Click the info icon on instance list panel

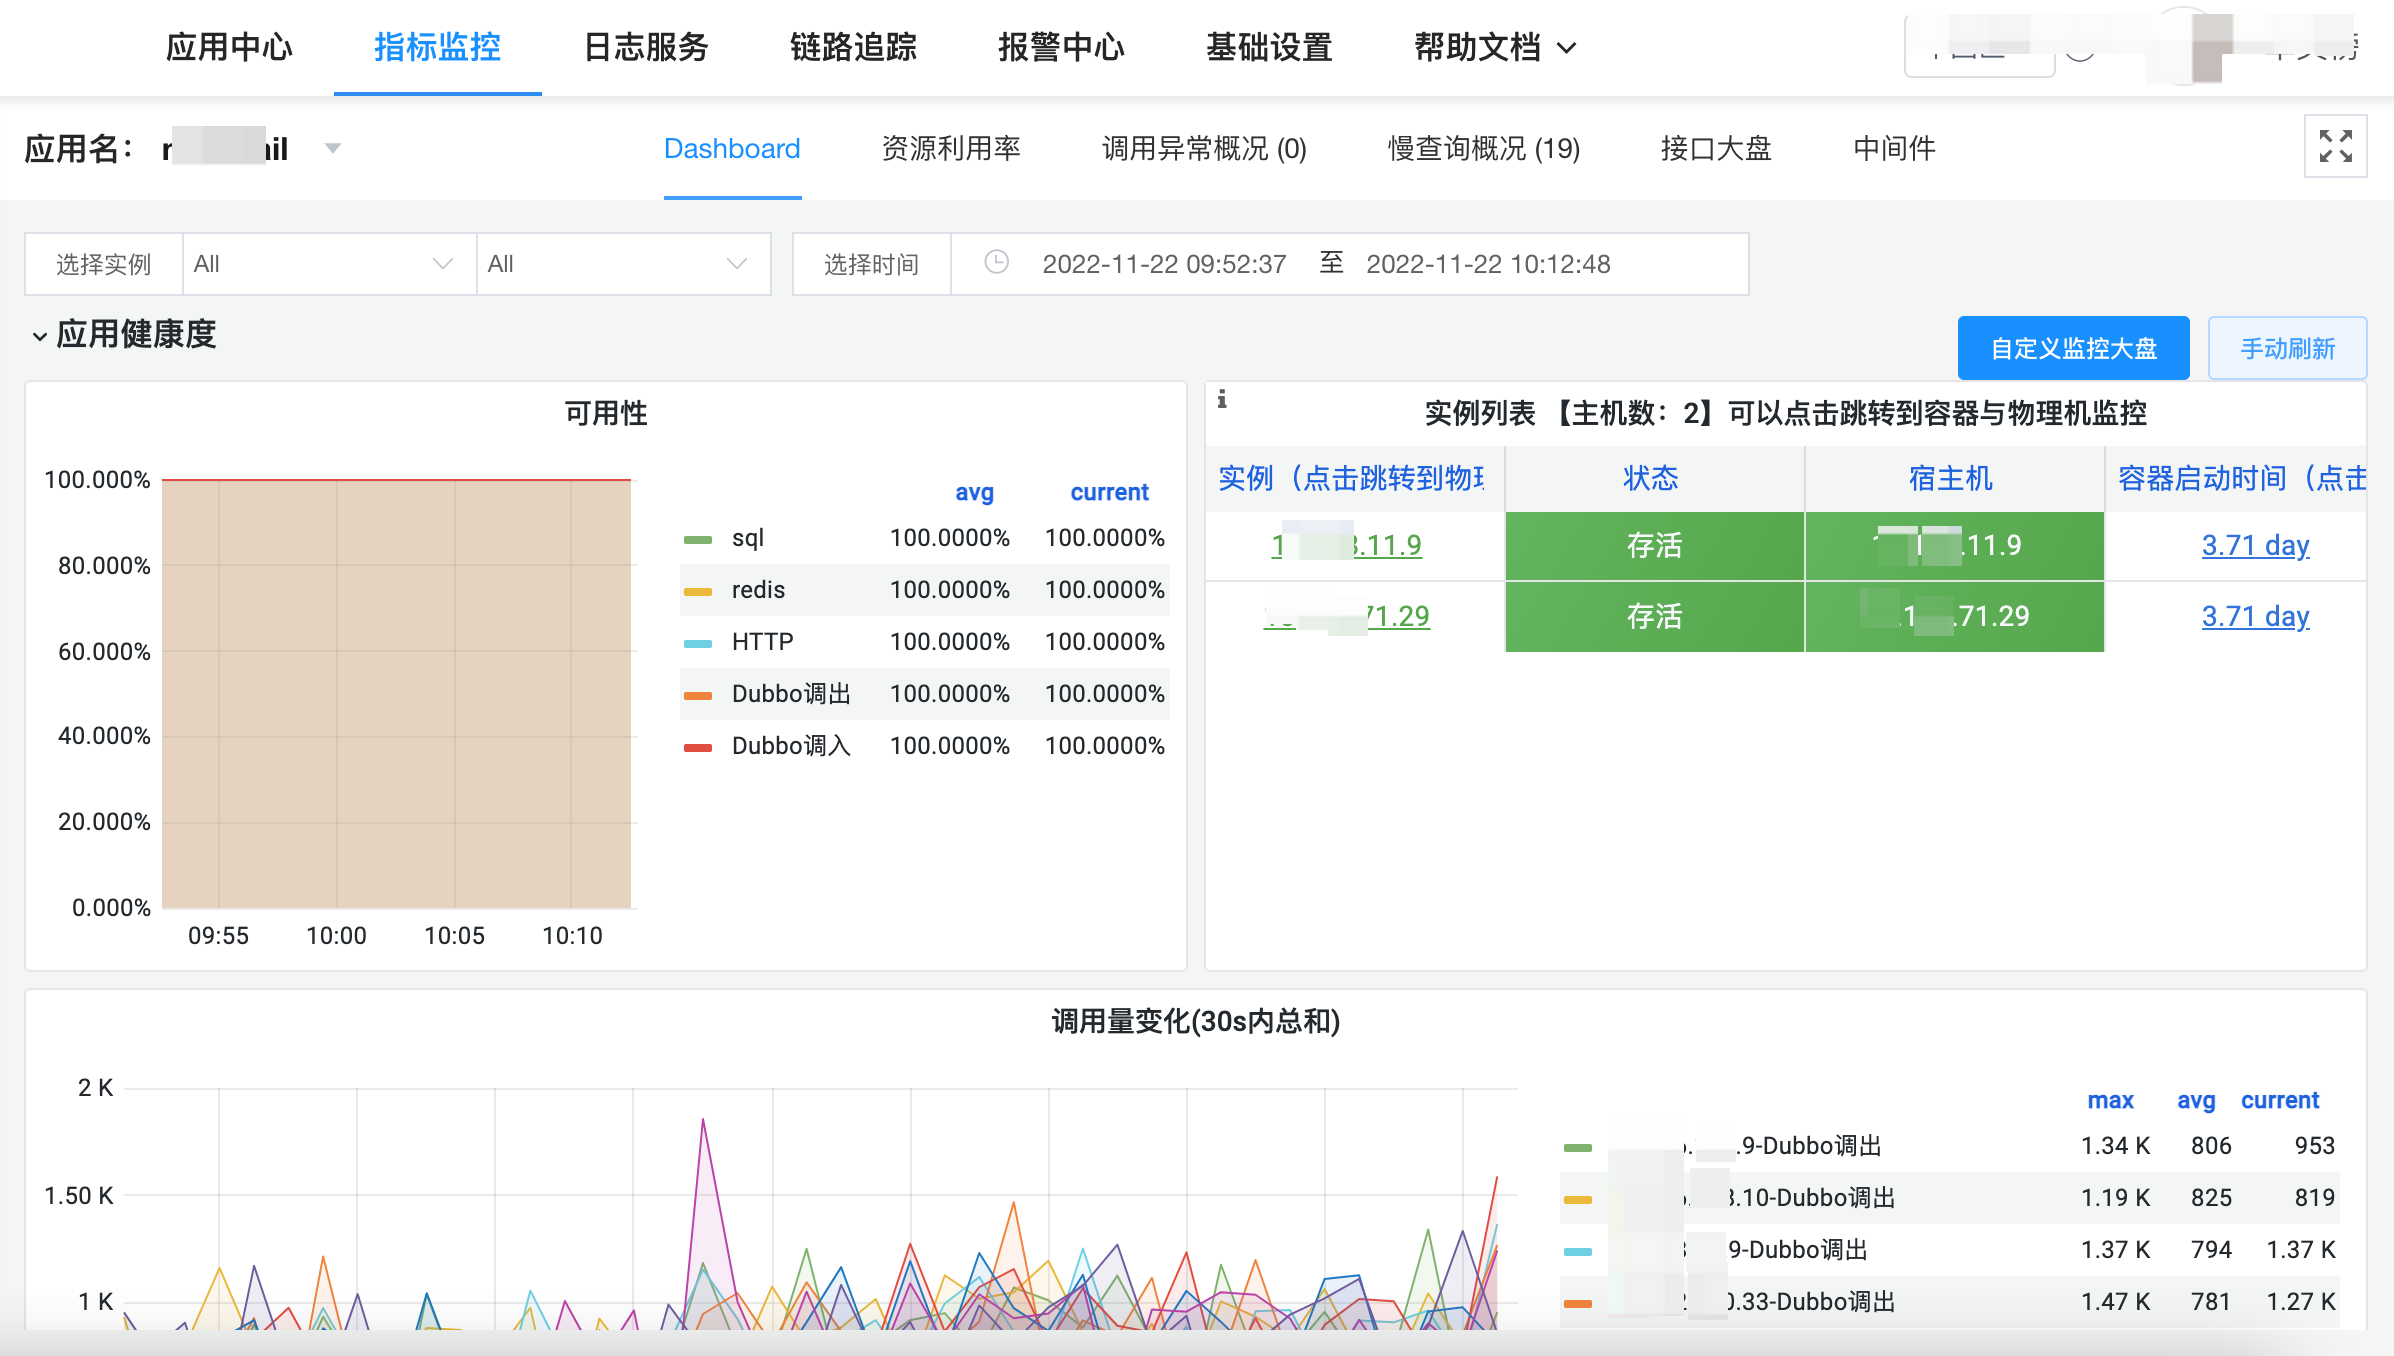pyautogui.click(x=1222, y=400)
